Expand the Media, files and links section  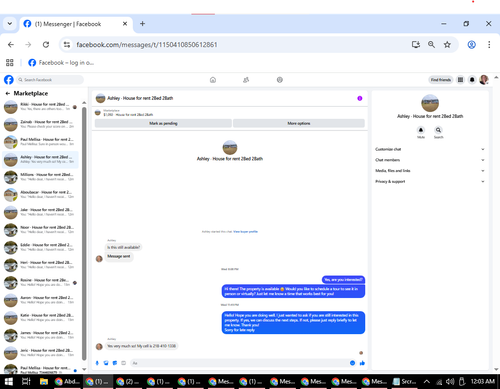pyautogui.click(x=430, y=171)
